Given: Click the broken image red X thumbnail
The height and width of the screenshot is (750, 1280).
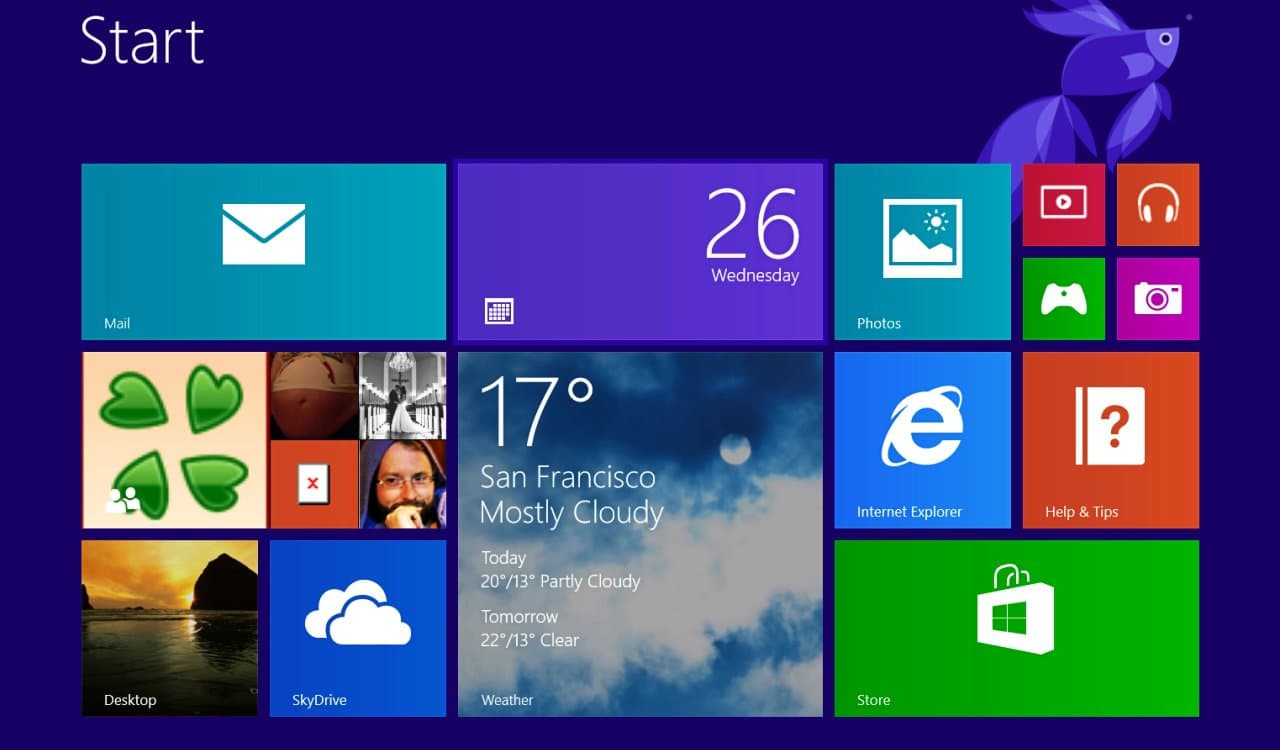Looking at the screenshot, I should tap(314, 484).
